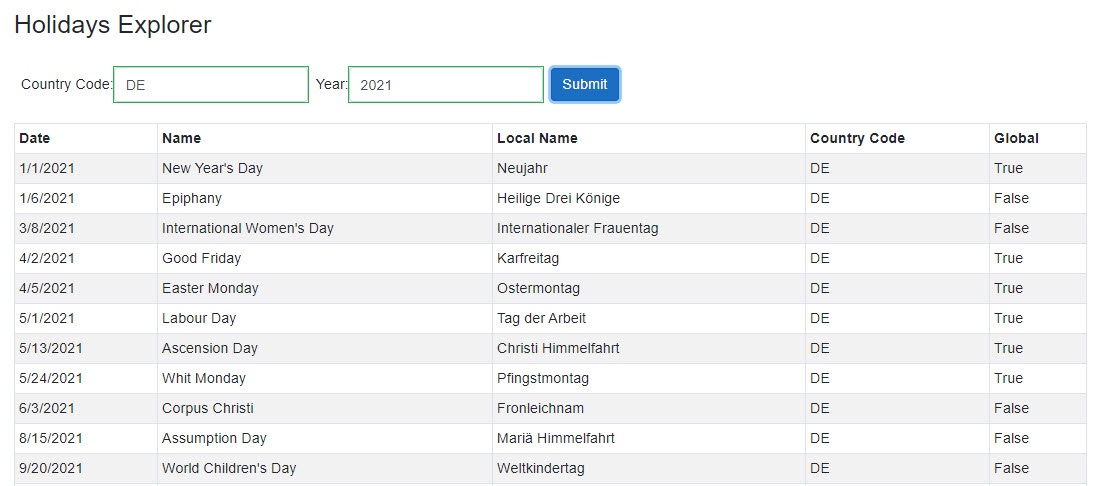Click the Submit button
This screenshot has height=486, width=1097.
click(584, 85)
